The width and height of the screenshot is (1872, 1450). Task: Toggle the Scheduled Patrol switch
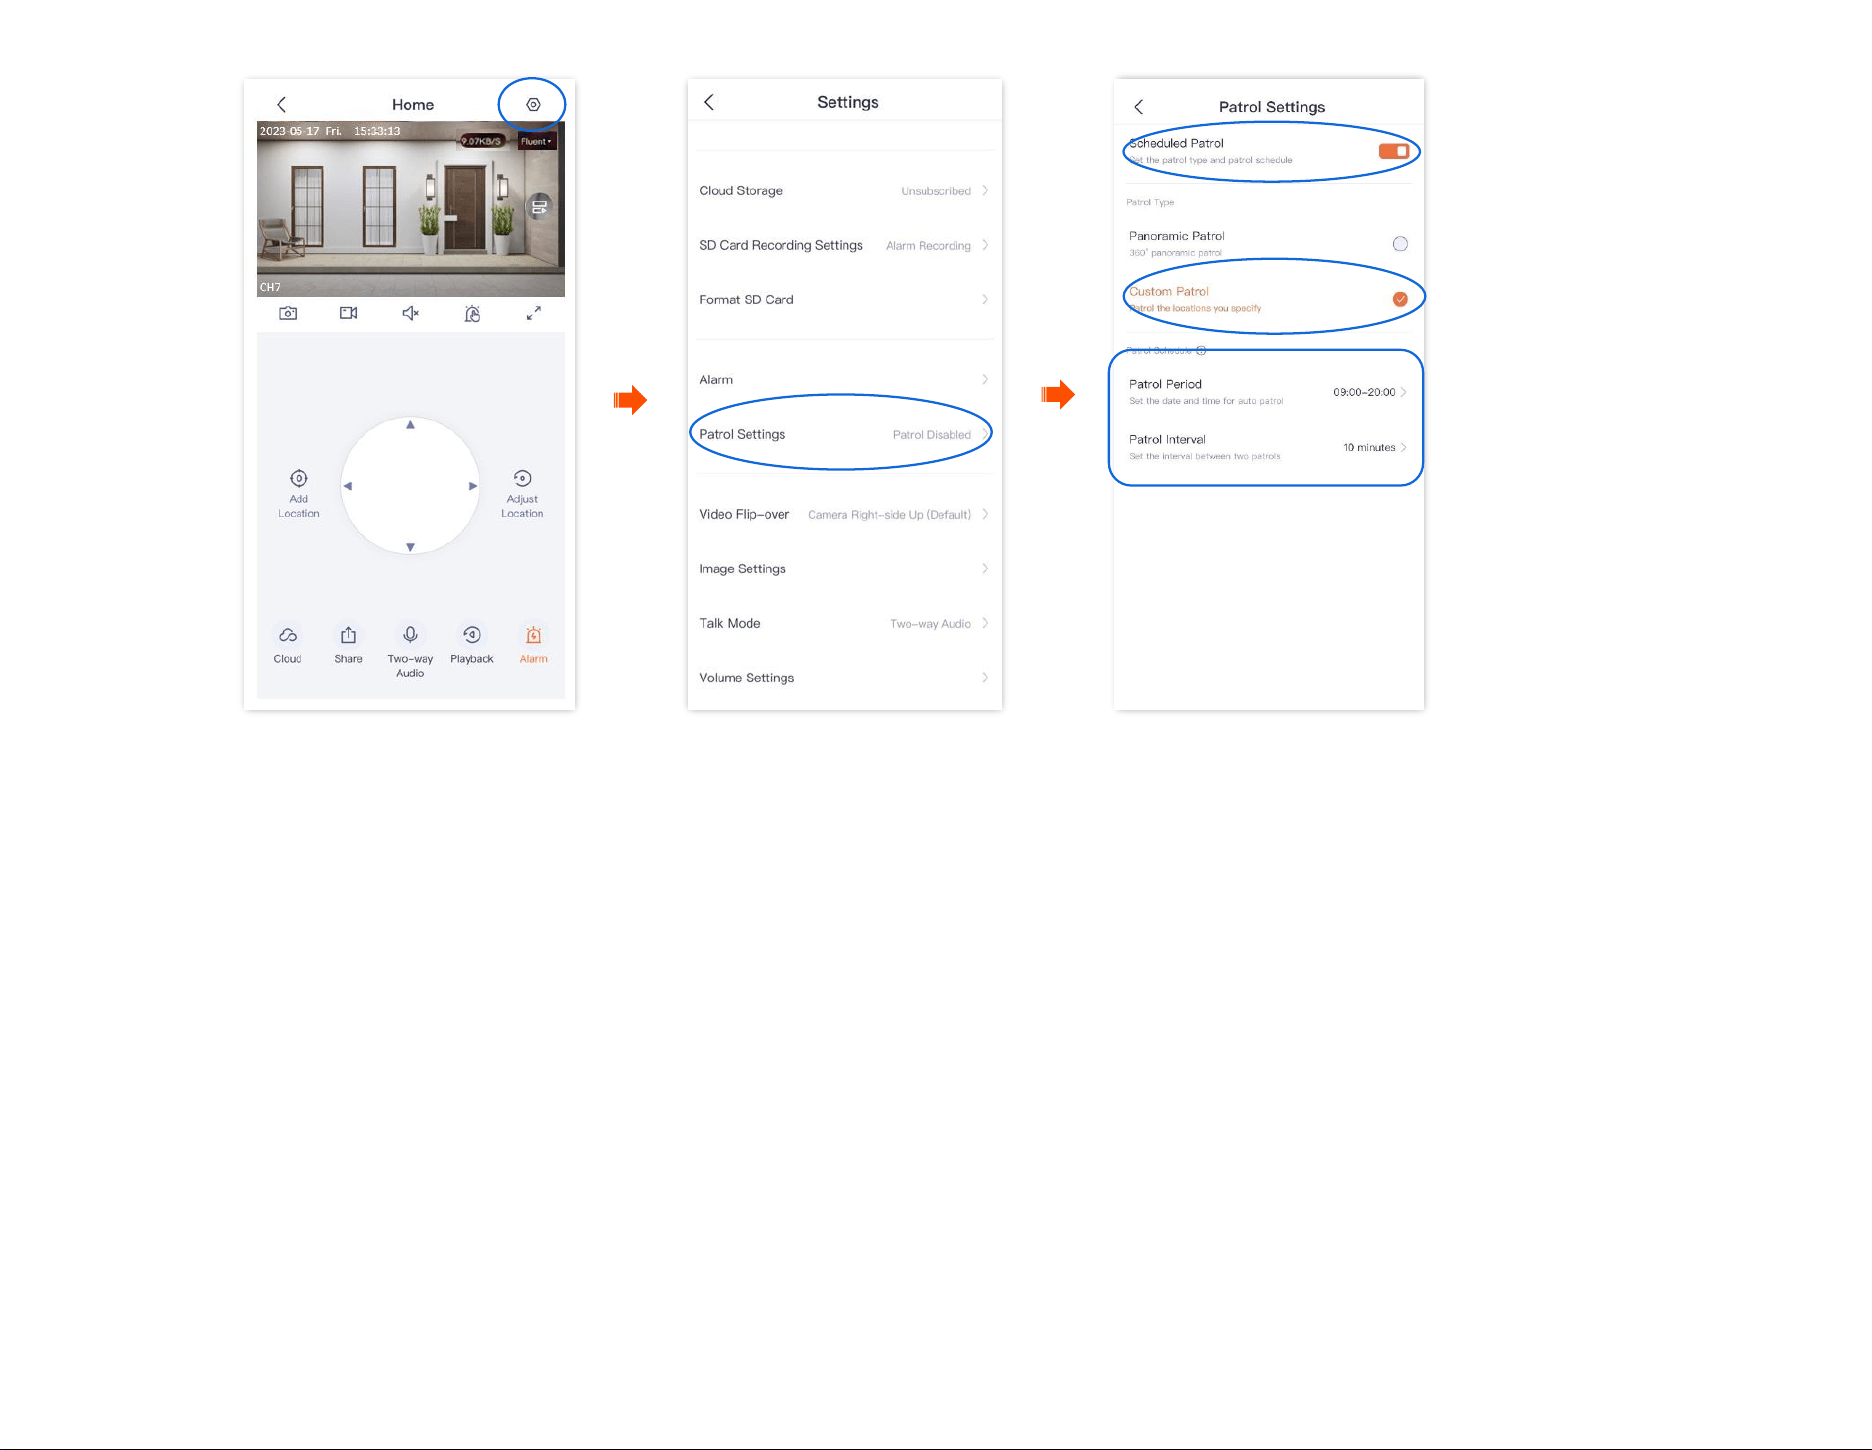click(1394, 151)
